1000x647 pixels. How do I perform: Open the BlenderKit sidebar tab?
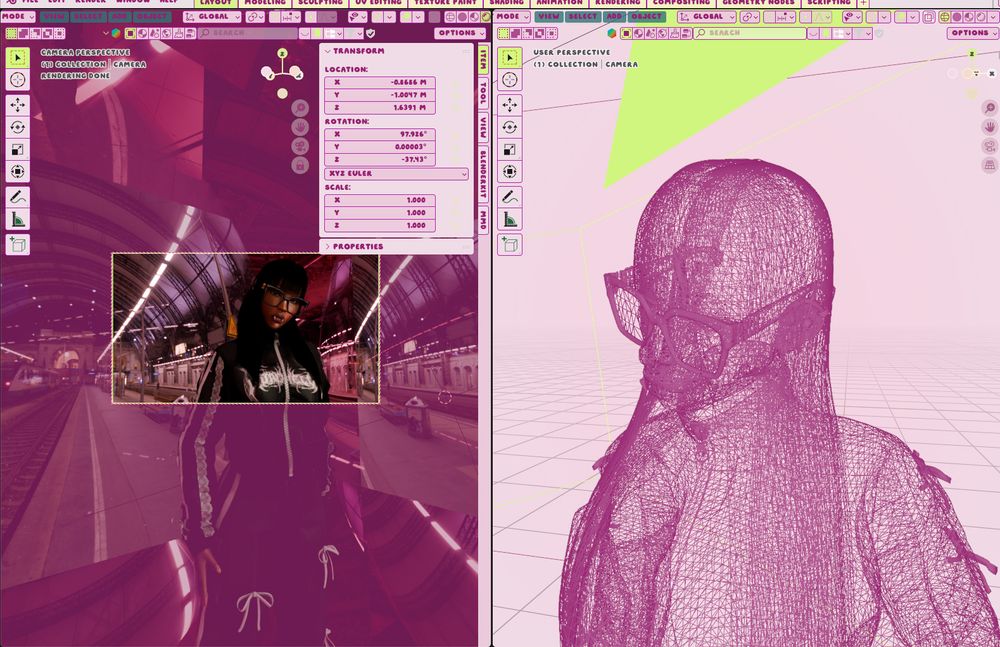point(483,174)
